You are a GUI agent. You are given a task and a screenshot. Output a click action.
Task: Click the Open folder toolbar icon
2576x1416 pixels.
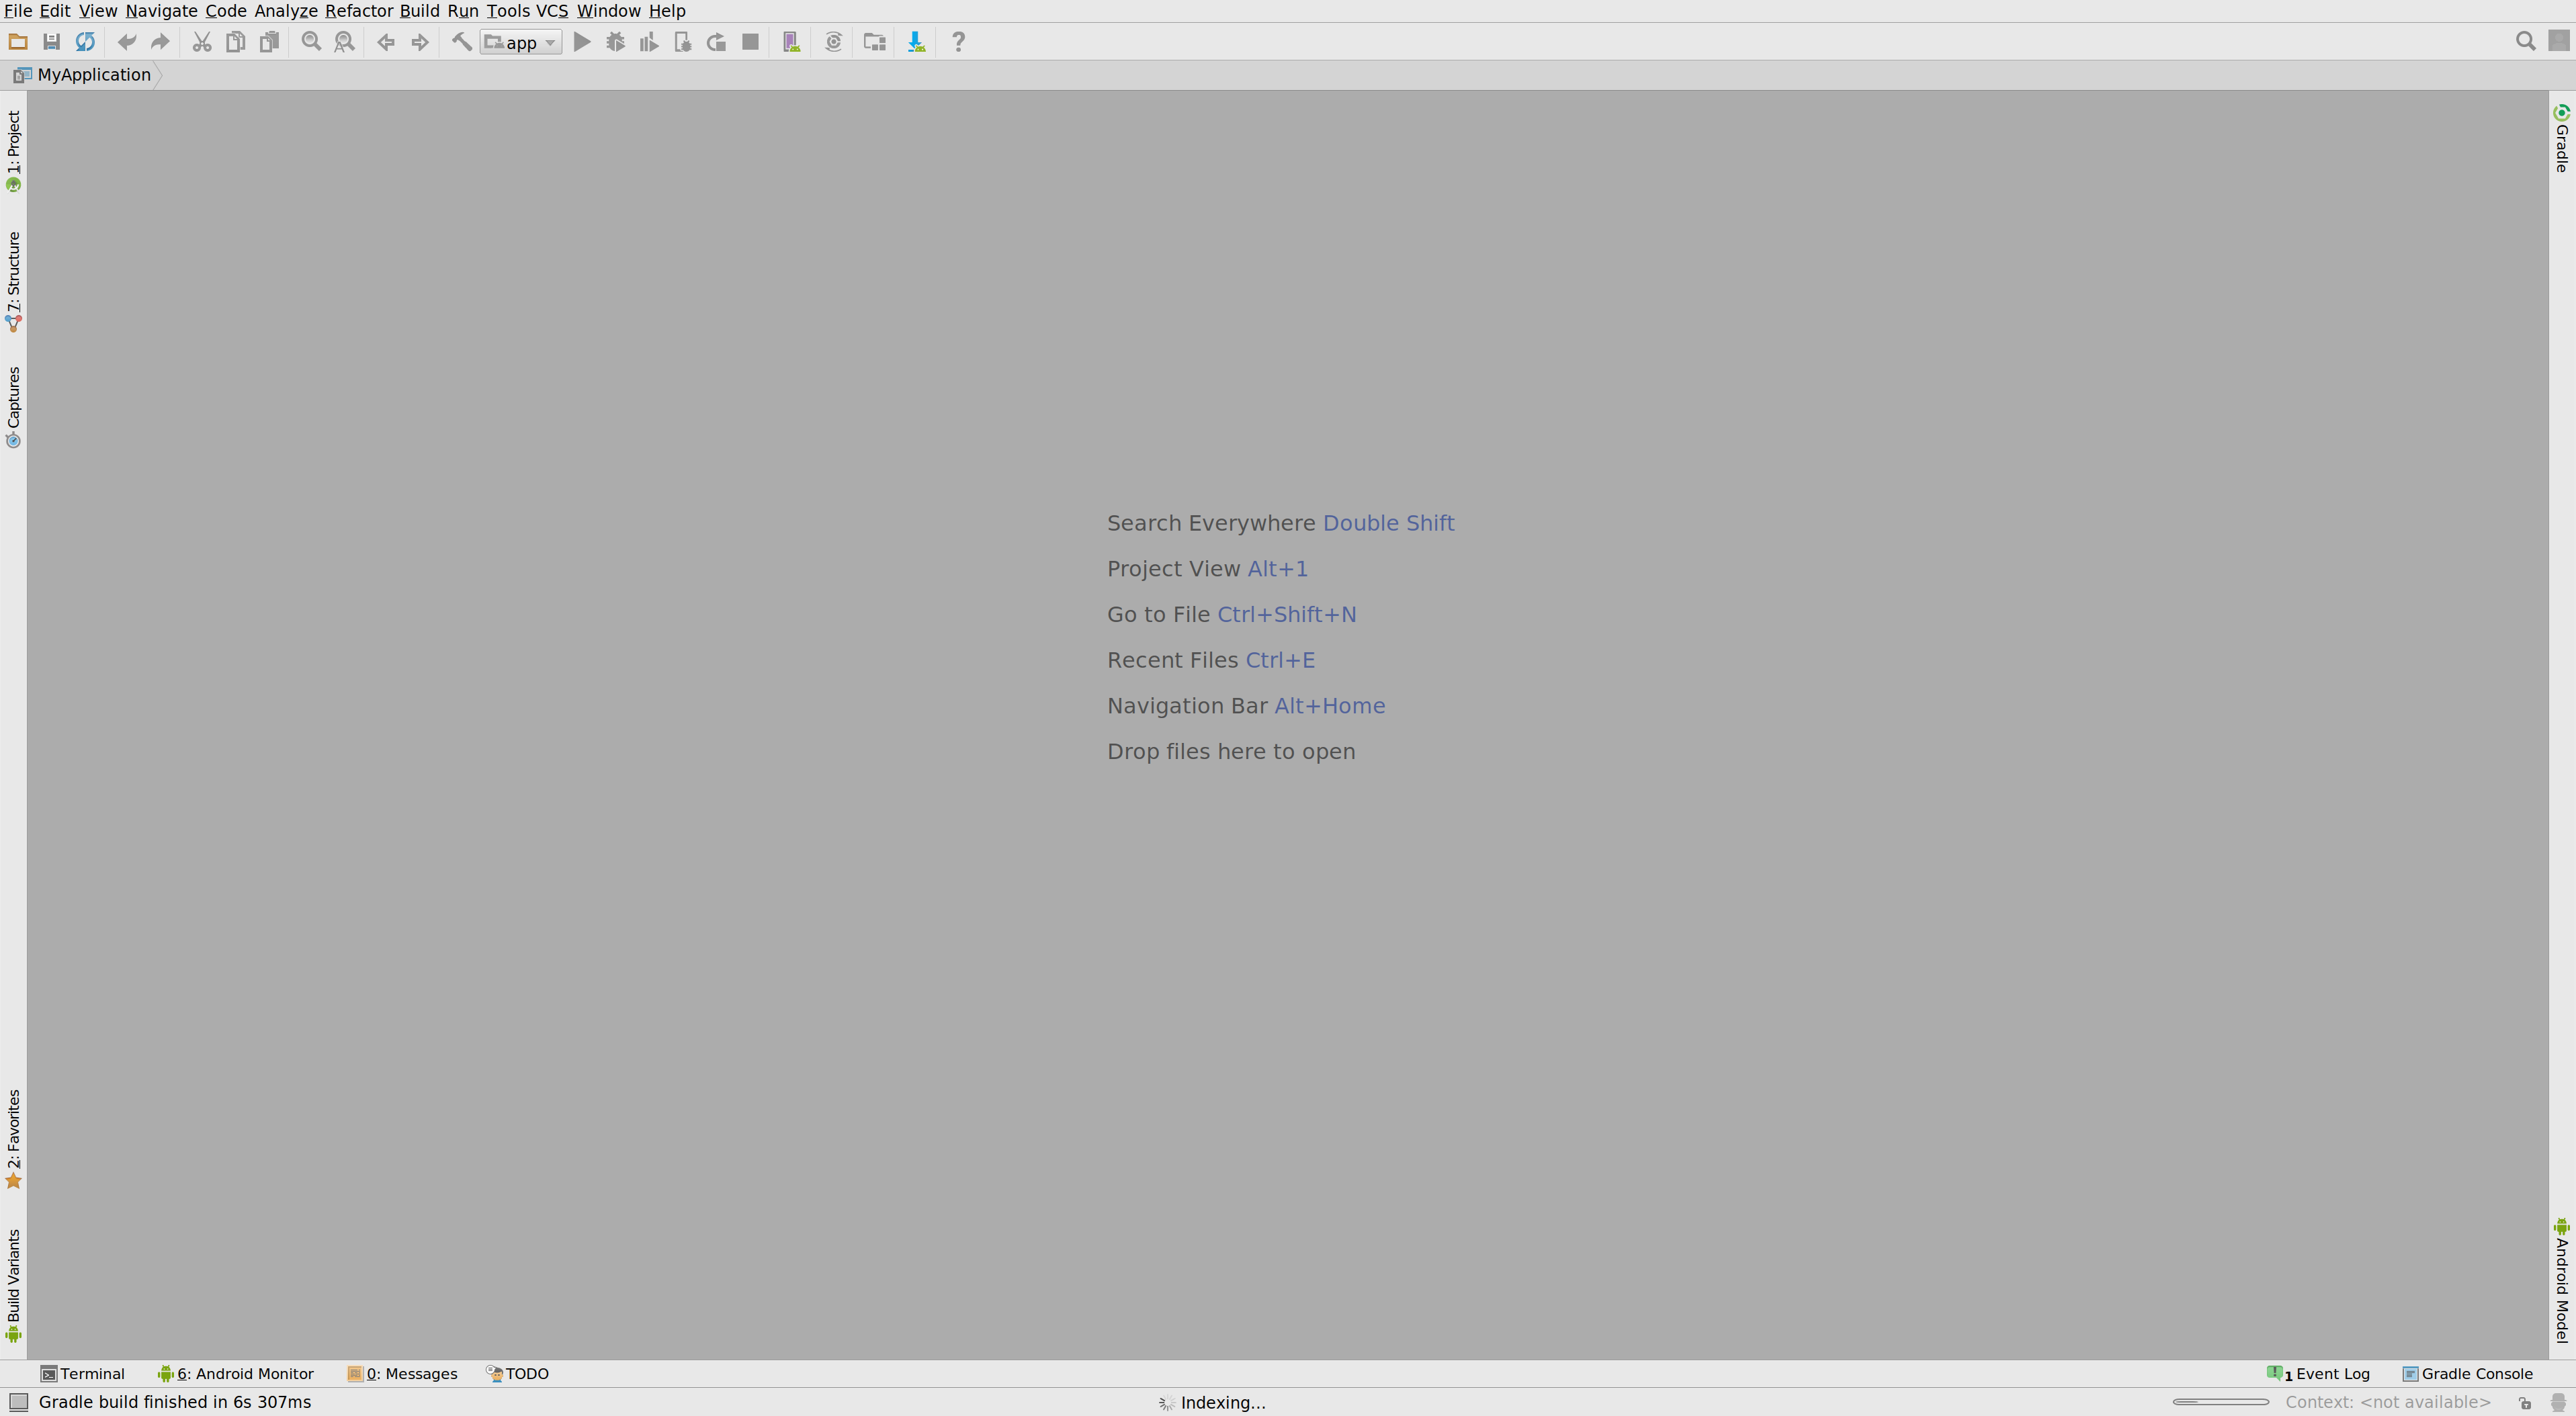(x=17, y=42)
